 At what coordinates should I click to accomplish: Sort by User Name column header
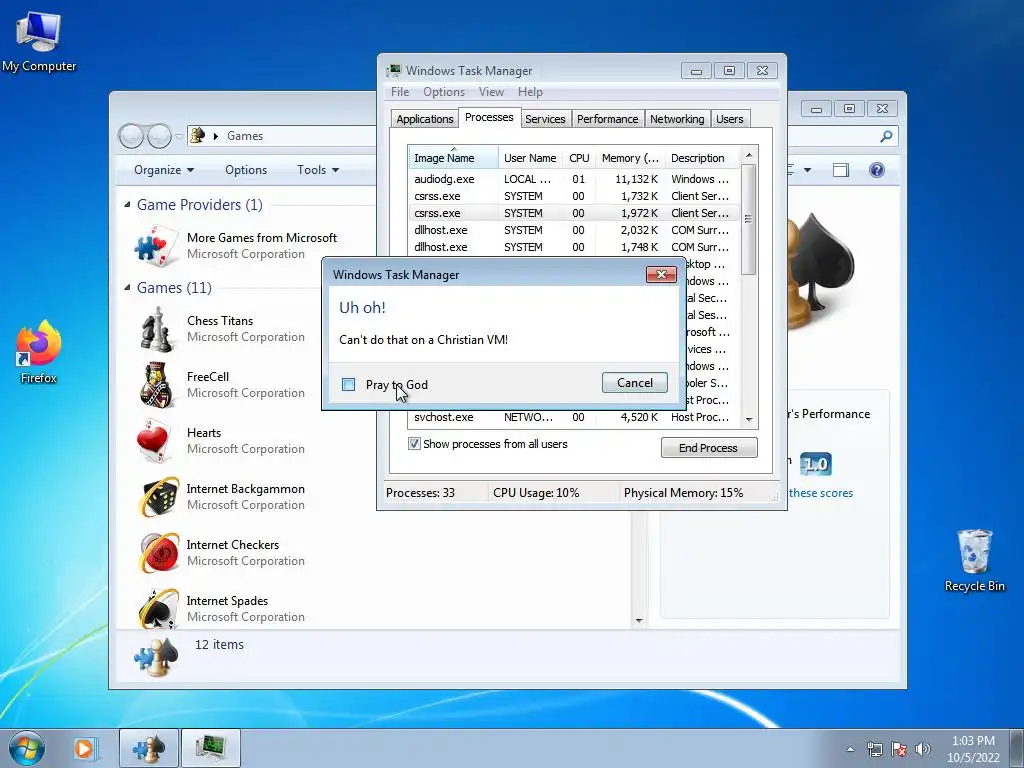click(530, 158)
